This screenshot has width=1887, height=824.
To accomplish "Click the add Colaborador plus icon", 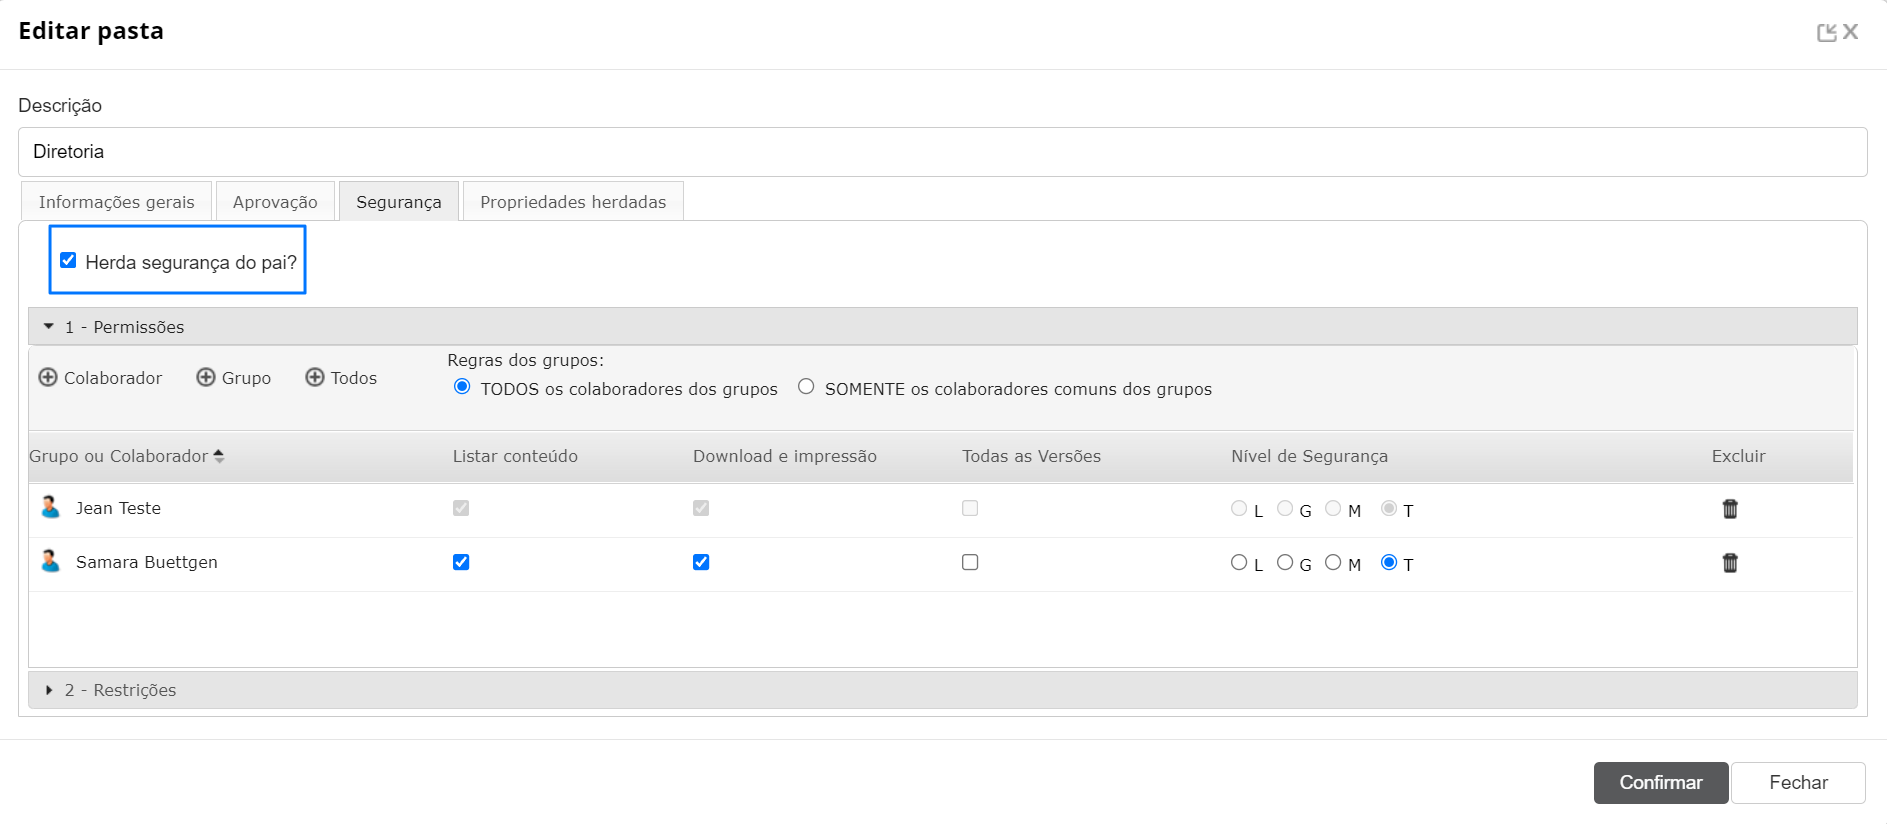I will point(48,377).
